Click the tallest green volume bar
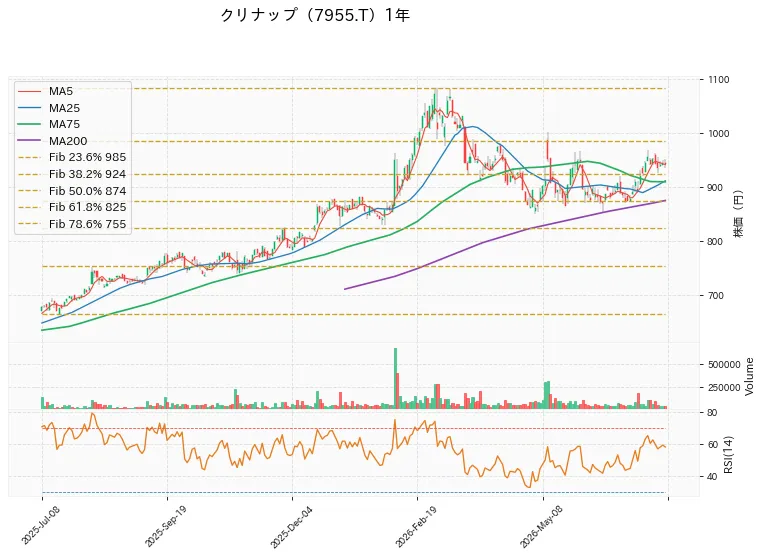The image size is (764, 558). [396, 378]
